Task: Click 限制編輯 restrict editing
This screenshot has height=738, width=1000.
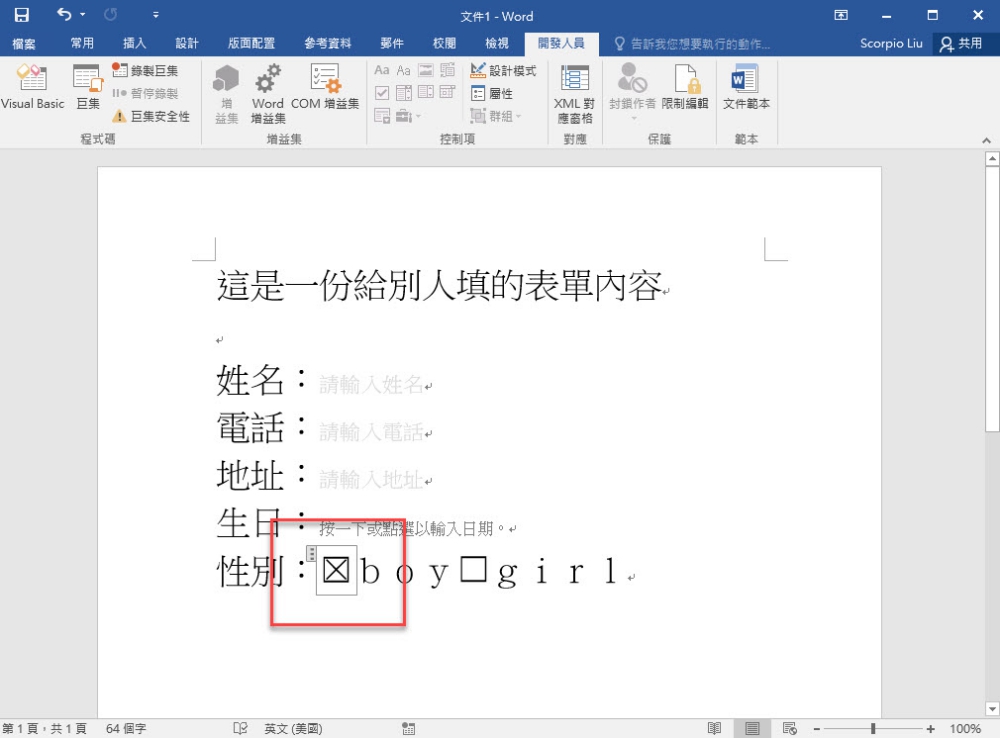Action: click(x=685, y=87)
